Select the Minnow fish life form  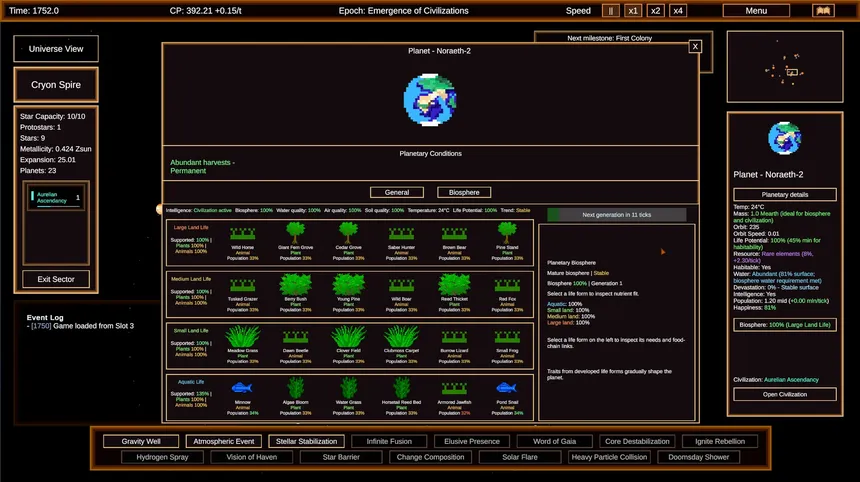pos(242,388)
